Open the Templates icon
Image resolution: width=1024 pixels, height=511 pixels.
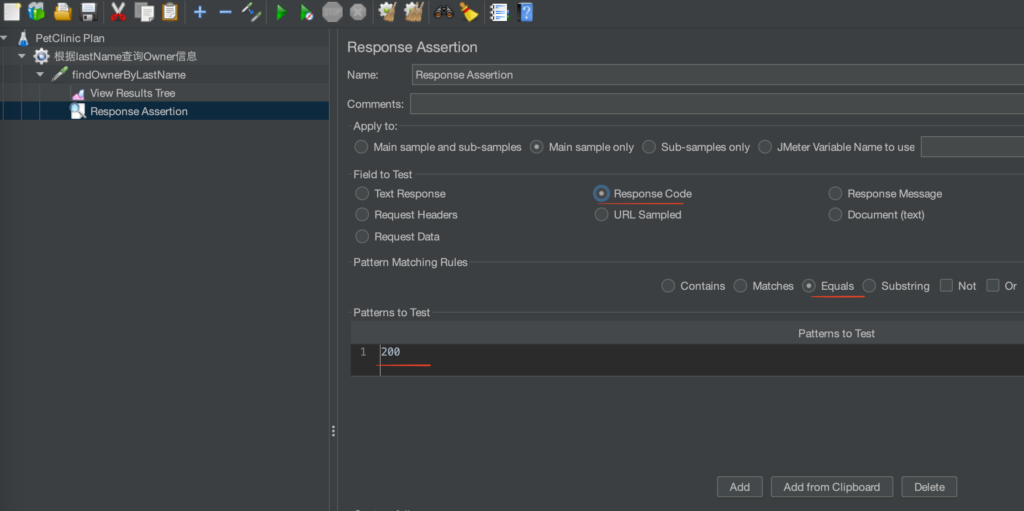[x=37, y=11]
